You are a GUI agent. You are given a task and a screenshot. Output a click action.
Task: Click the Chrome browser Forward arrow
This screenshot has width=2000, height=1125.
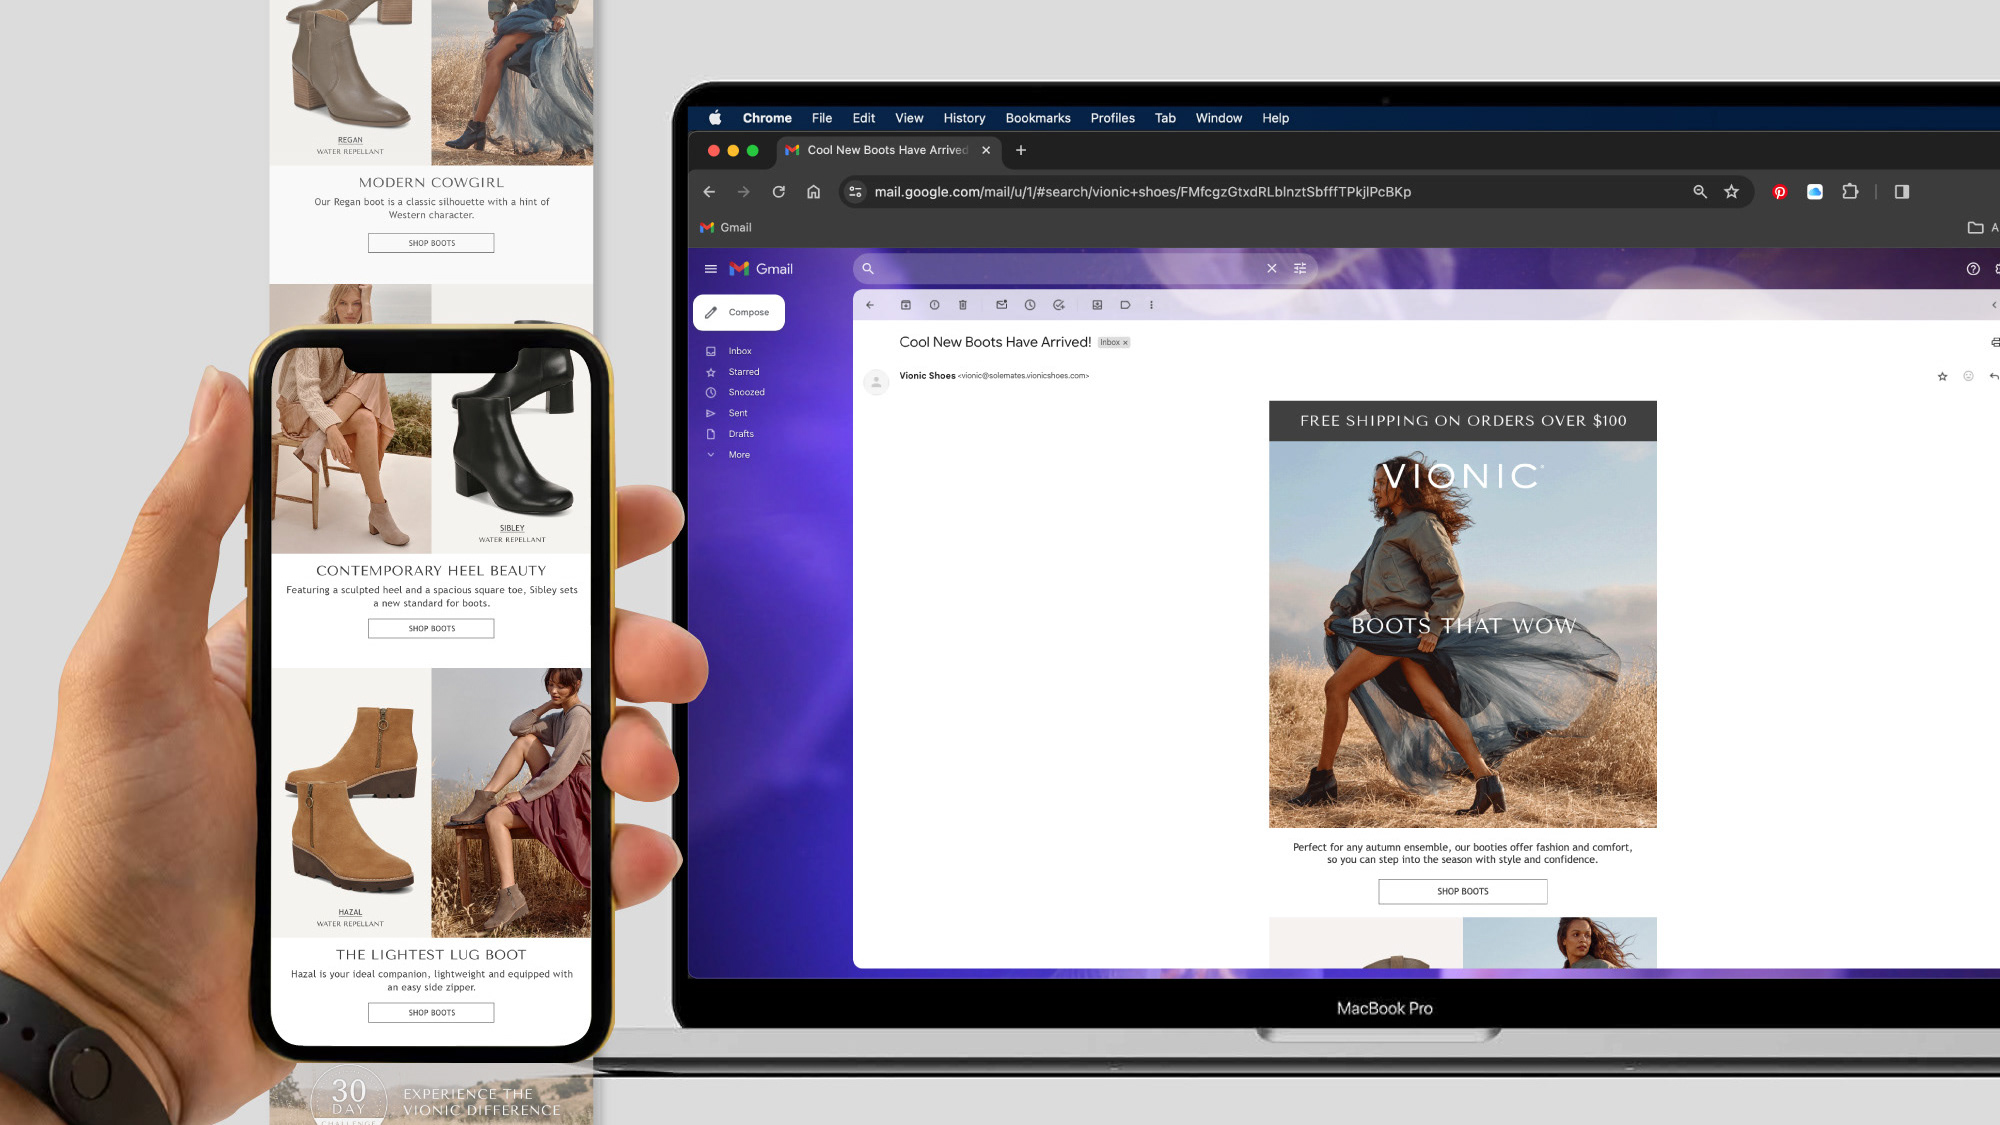pos(743,192)
